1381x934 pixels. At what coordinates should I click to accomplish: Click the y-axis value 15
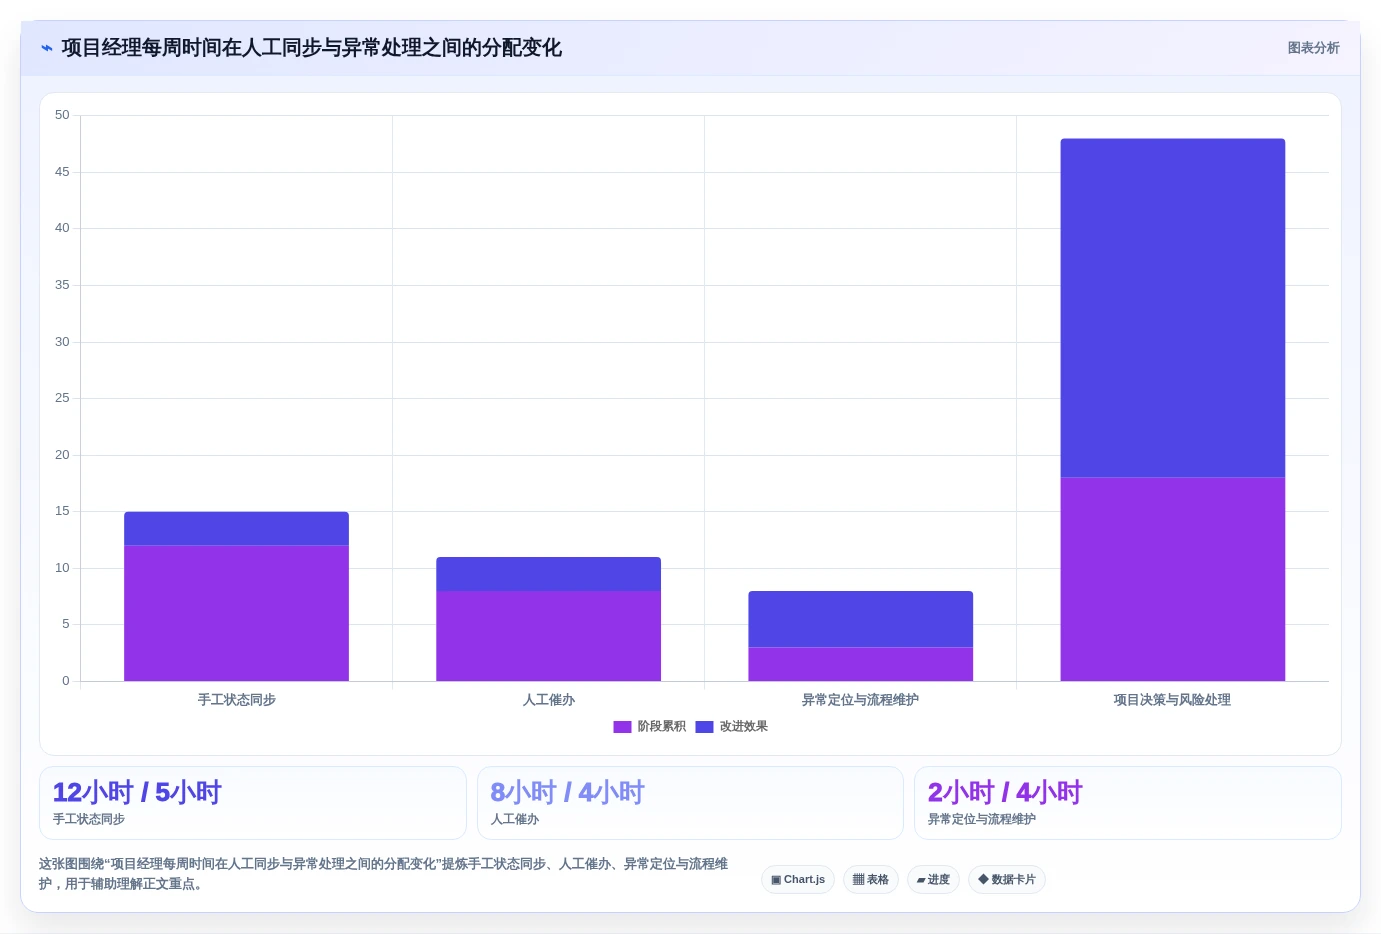[62, 511]
